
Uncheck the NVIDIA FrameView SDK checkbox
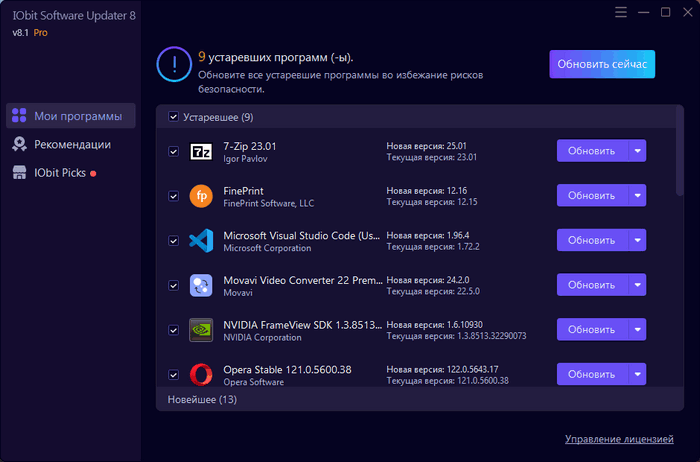coord(173,330)
